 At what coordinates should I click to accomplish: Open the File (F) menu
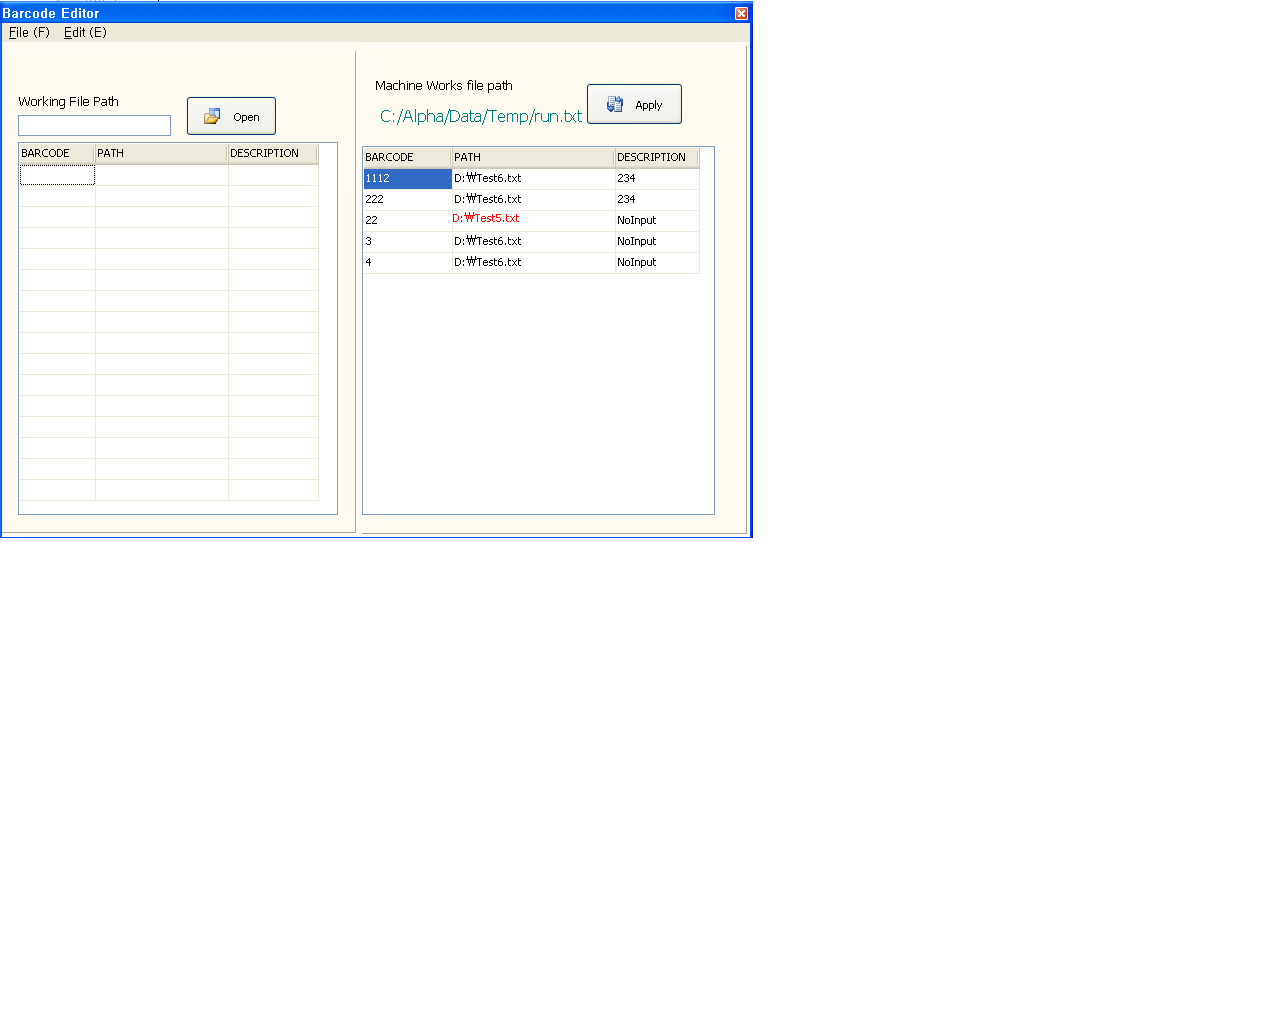pyautogui.click(x=29, y=32)
